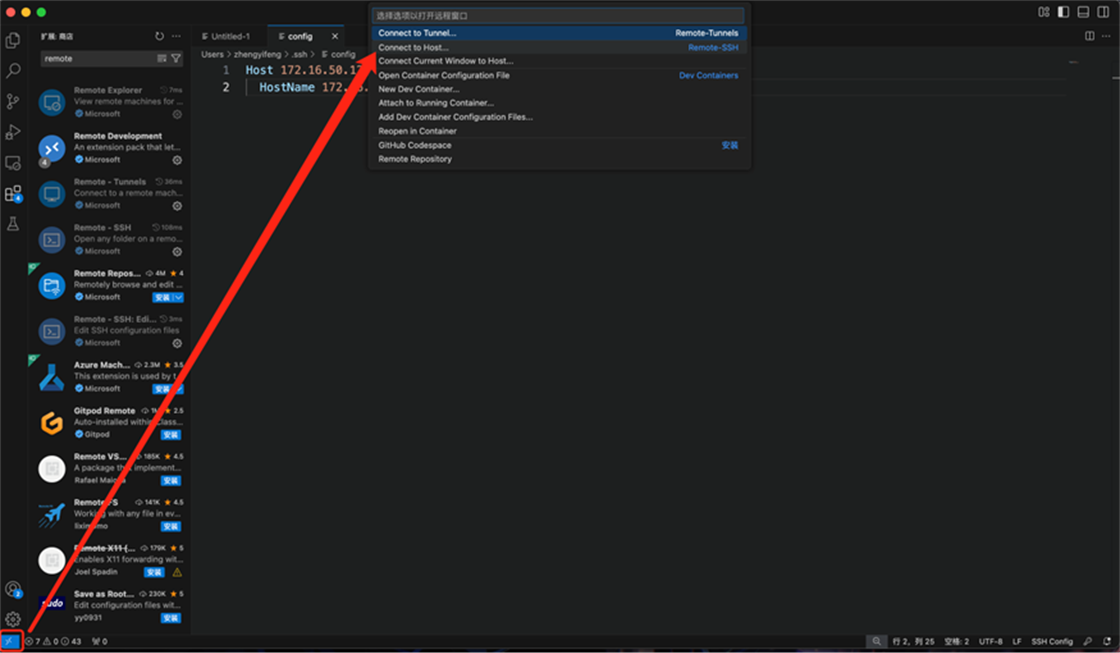Click forwarded ports indicator in status bar
1120x653 pixels.
[x=99, y=642]
